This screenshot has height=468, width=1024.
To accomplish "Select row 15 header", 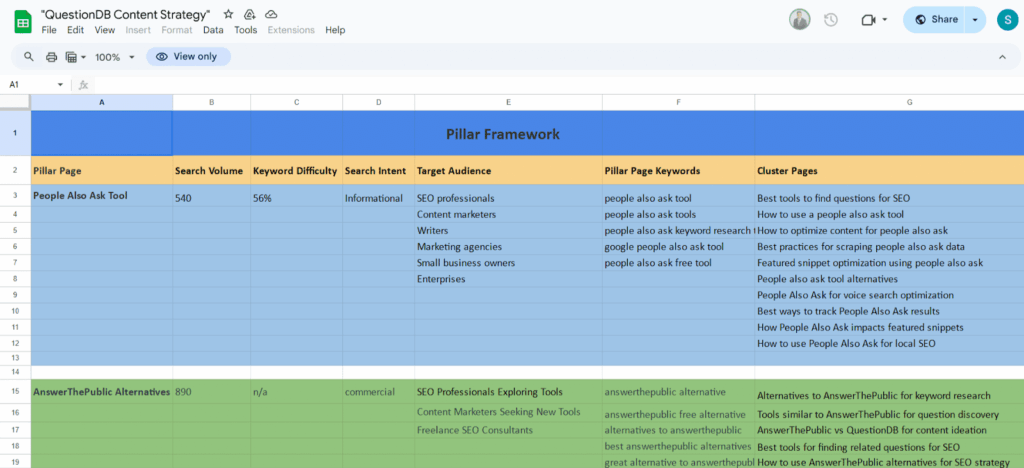I will 15,392.
